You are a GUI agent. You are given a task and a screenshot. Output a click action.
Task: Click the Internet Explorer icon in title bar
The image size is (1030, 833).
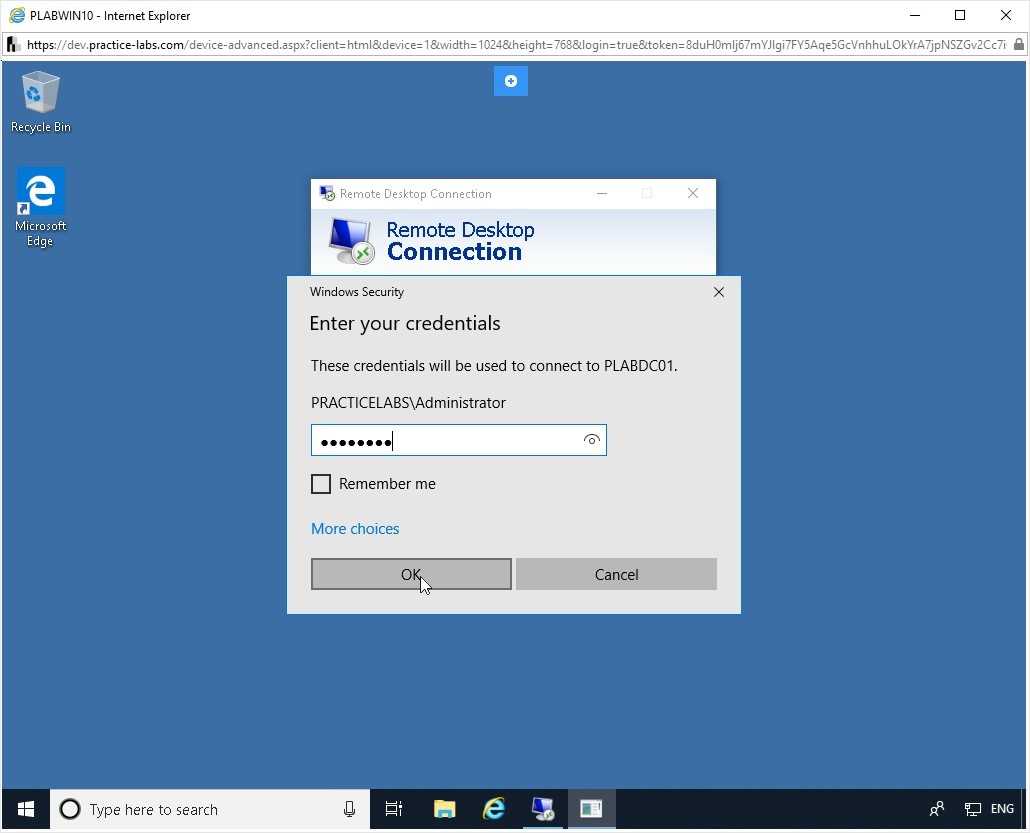coord(17,15)
